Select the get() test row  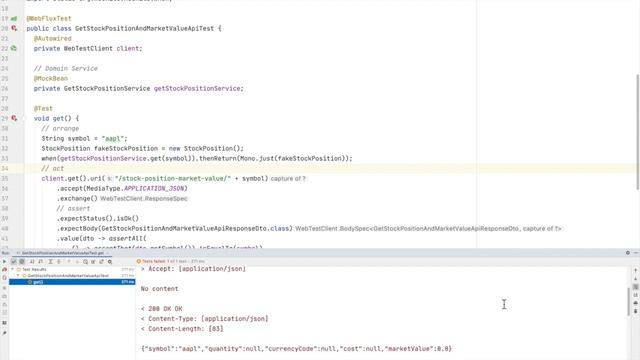(72, 282)
